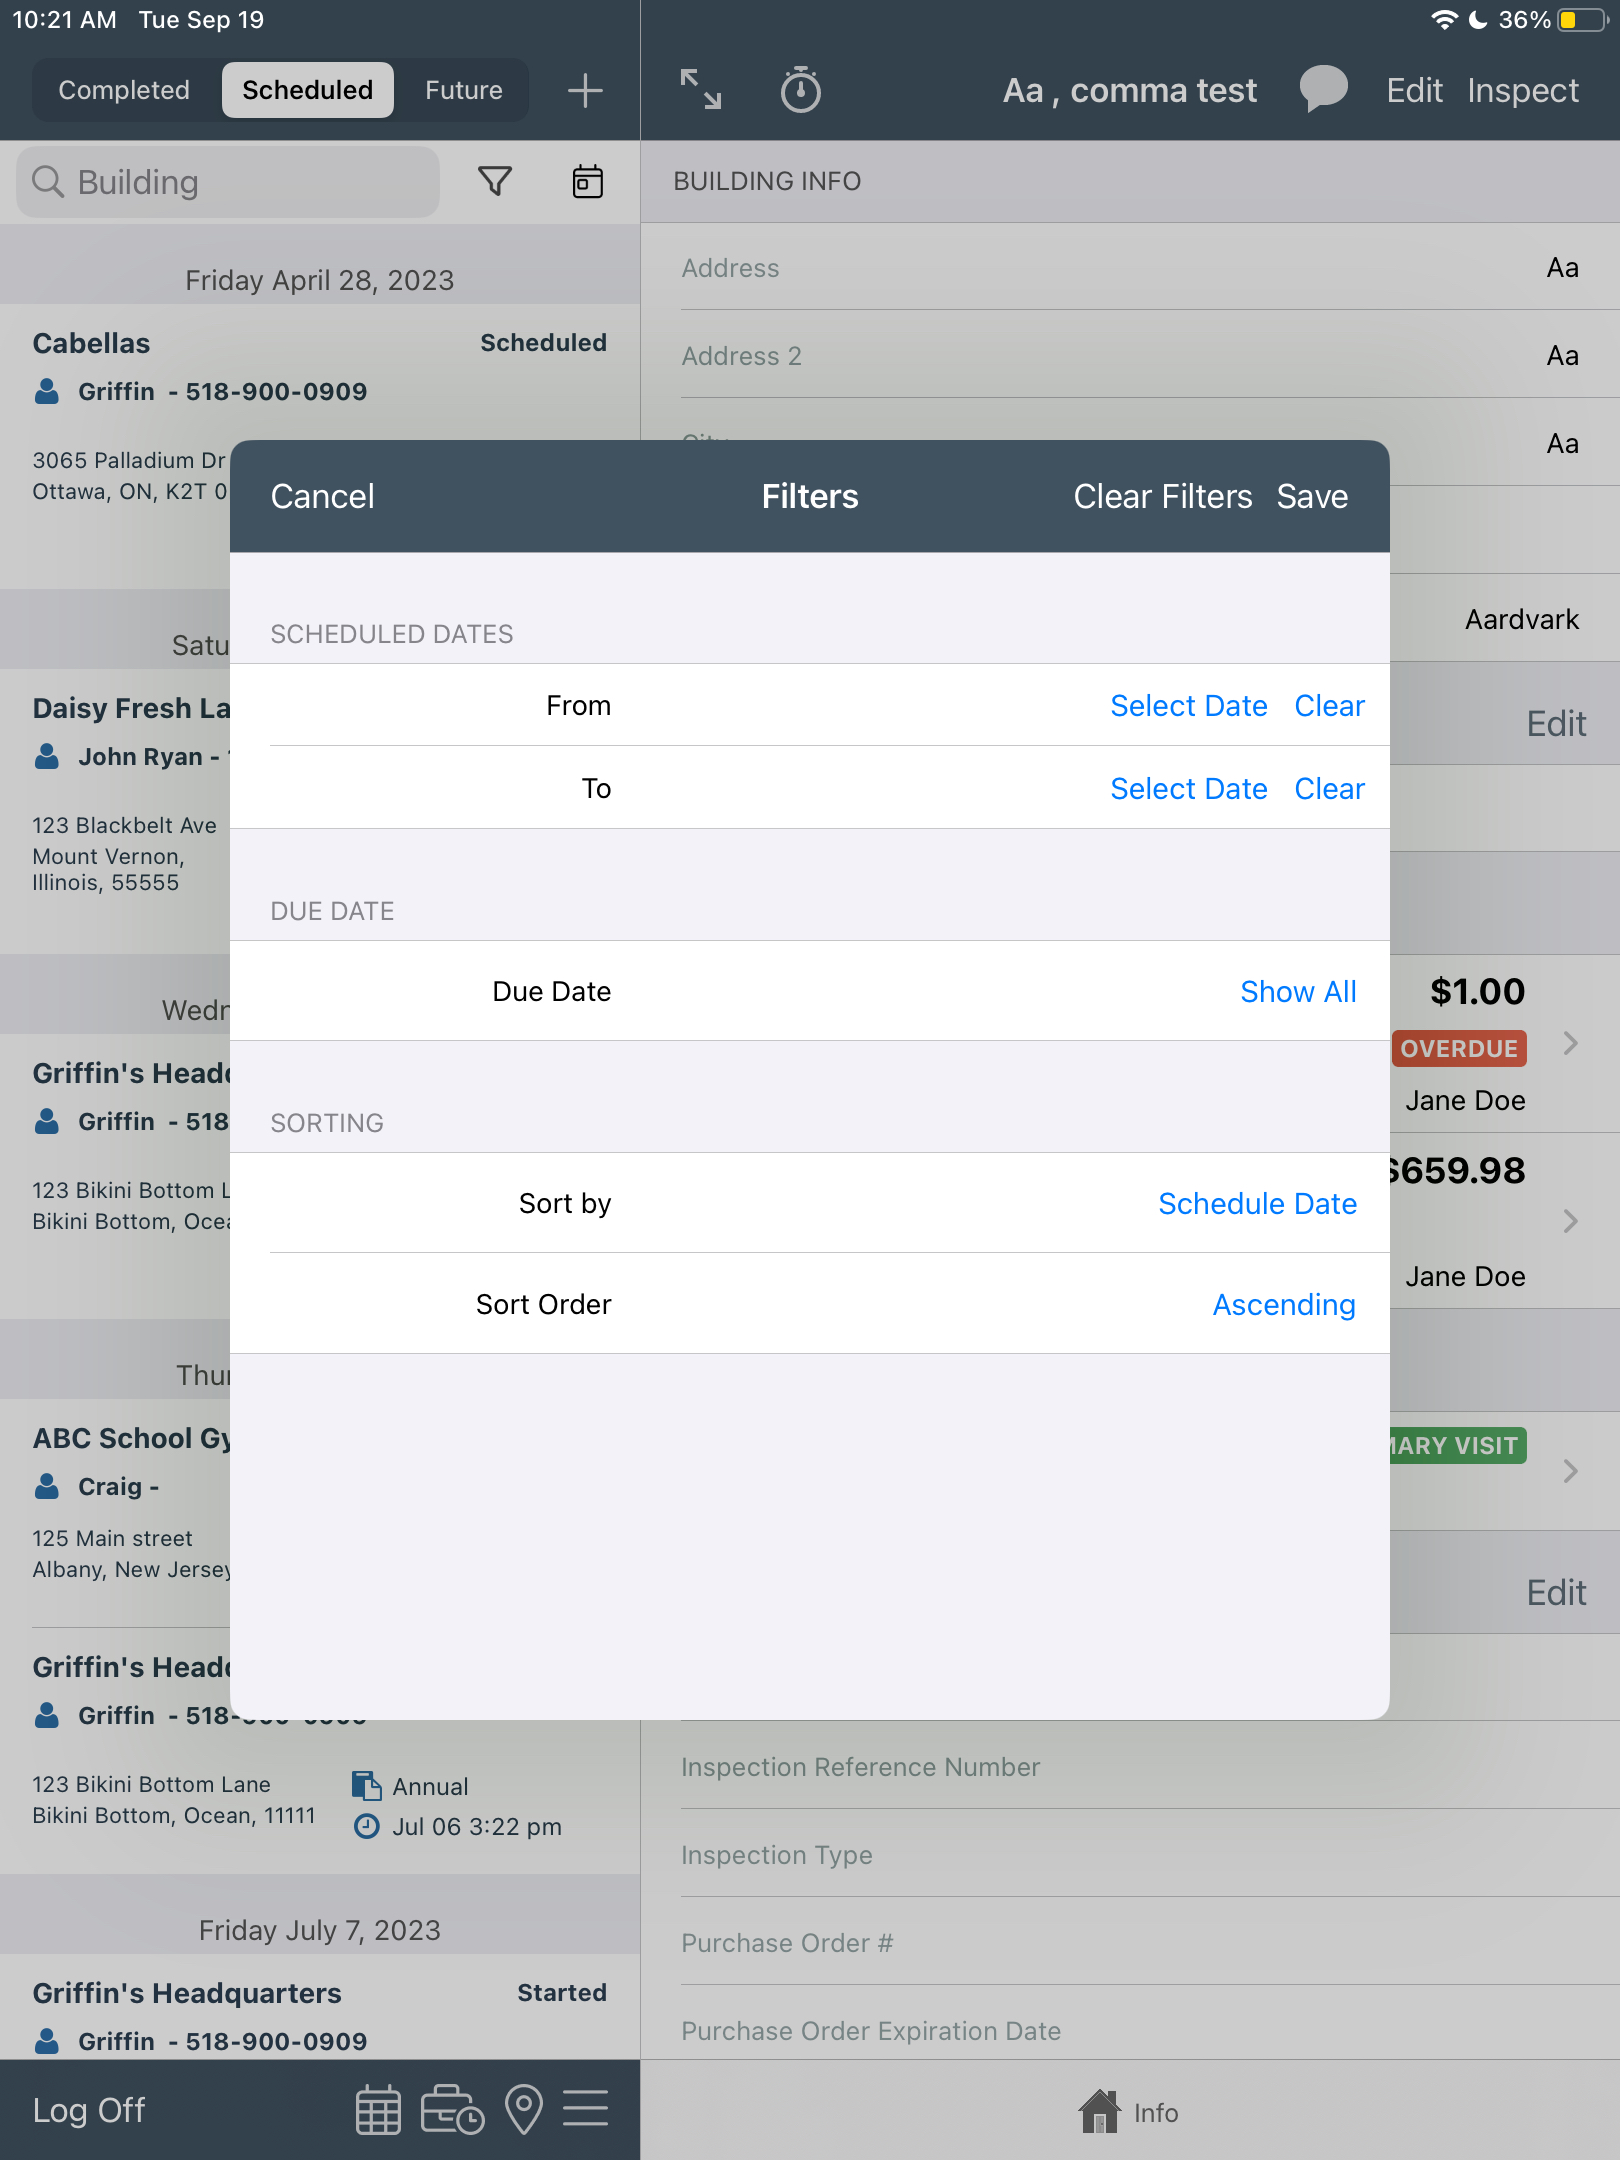This screenshot has width=1620, height=2160.
Task: Open the stopwatch timer icon
Action: tap(800, 91)
